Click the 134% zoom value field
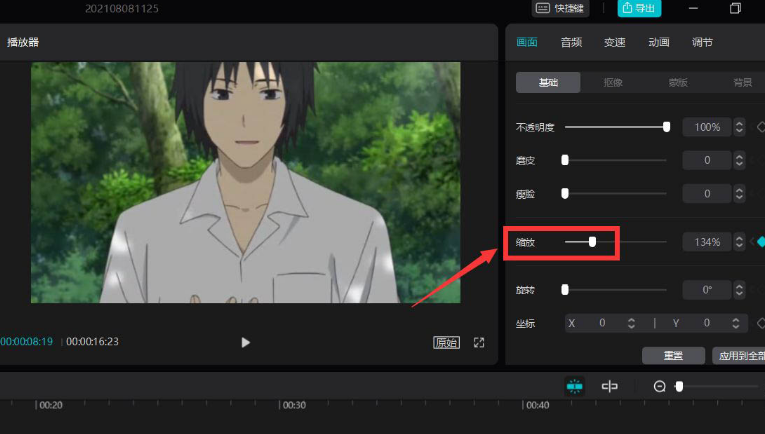 (707, 242)
